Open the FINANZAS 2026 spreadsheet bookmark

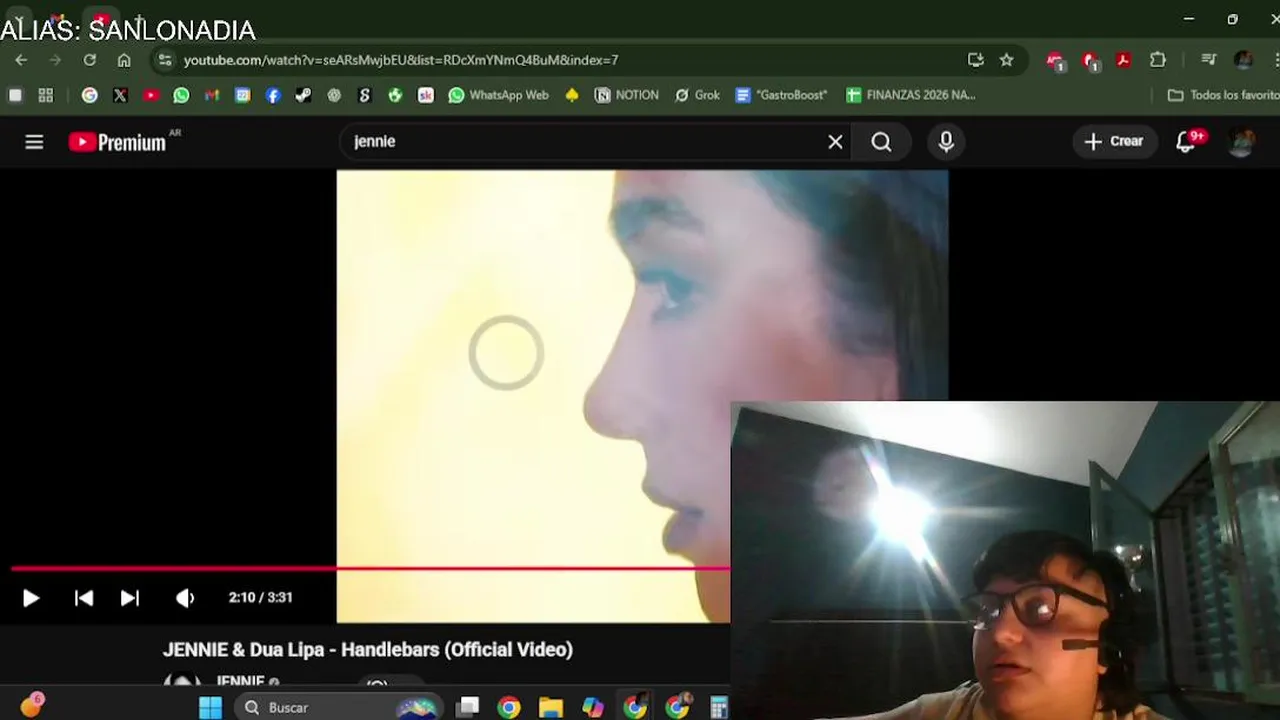coord(911,95)
